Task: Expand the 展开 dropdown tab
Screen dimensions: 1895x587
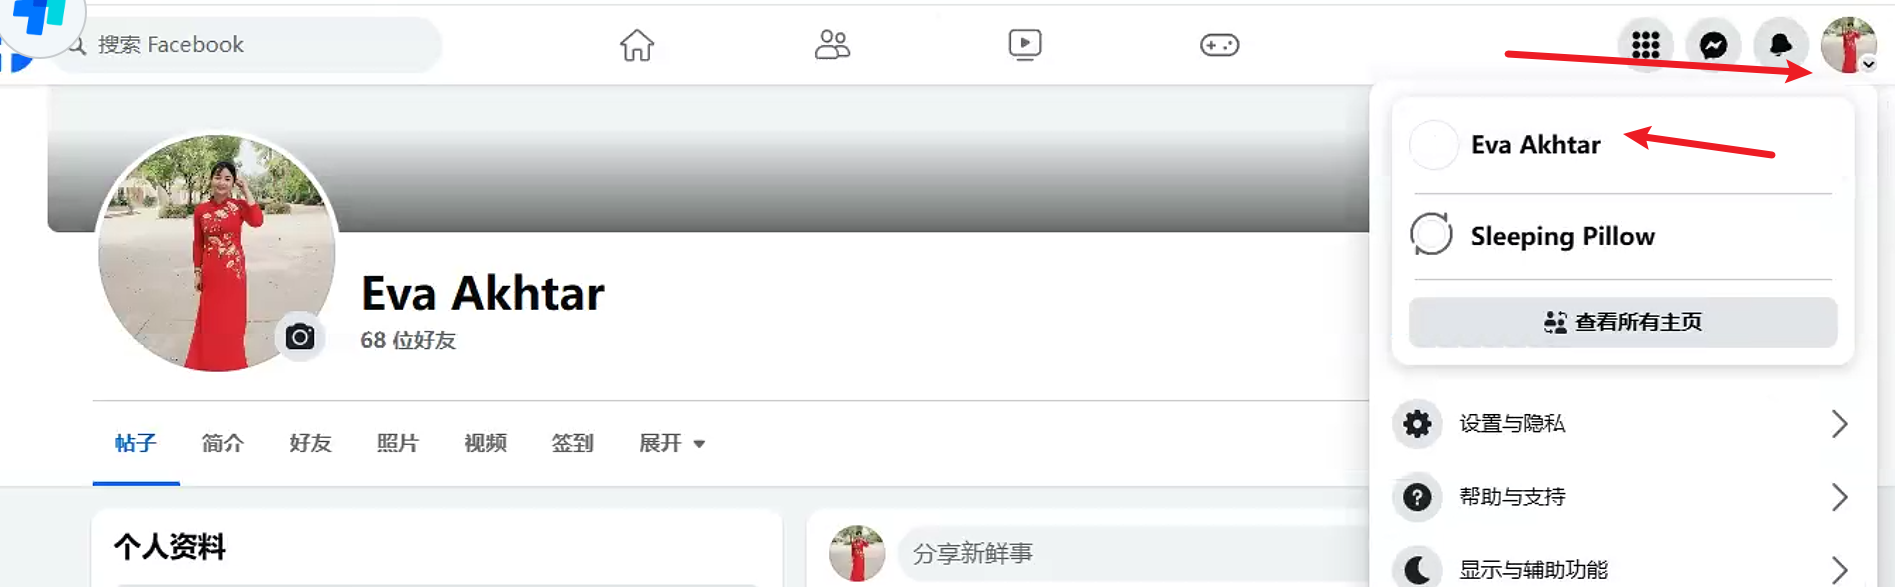Action: (x=672, y=443)
